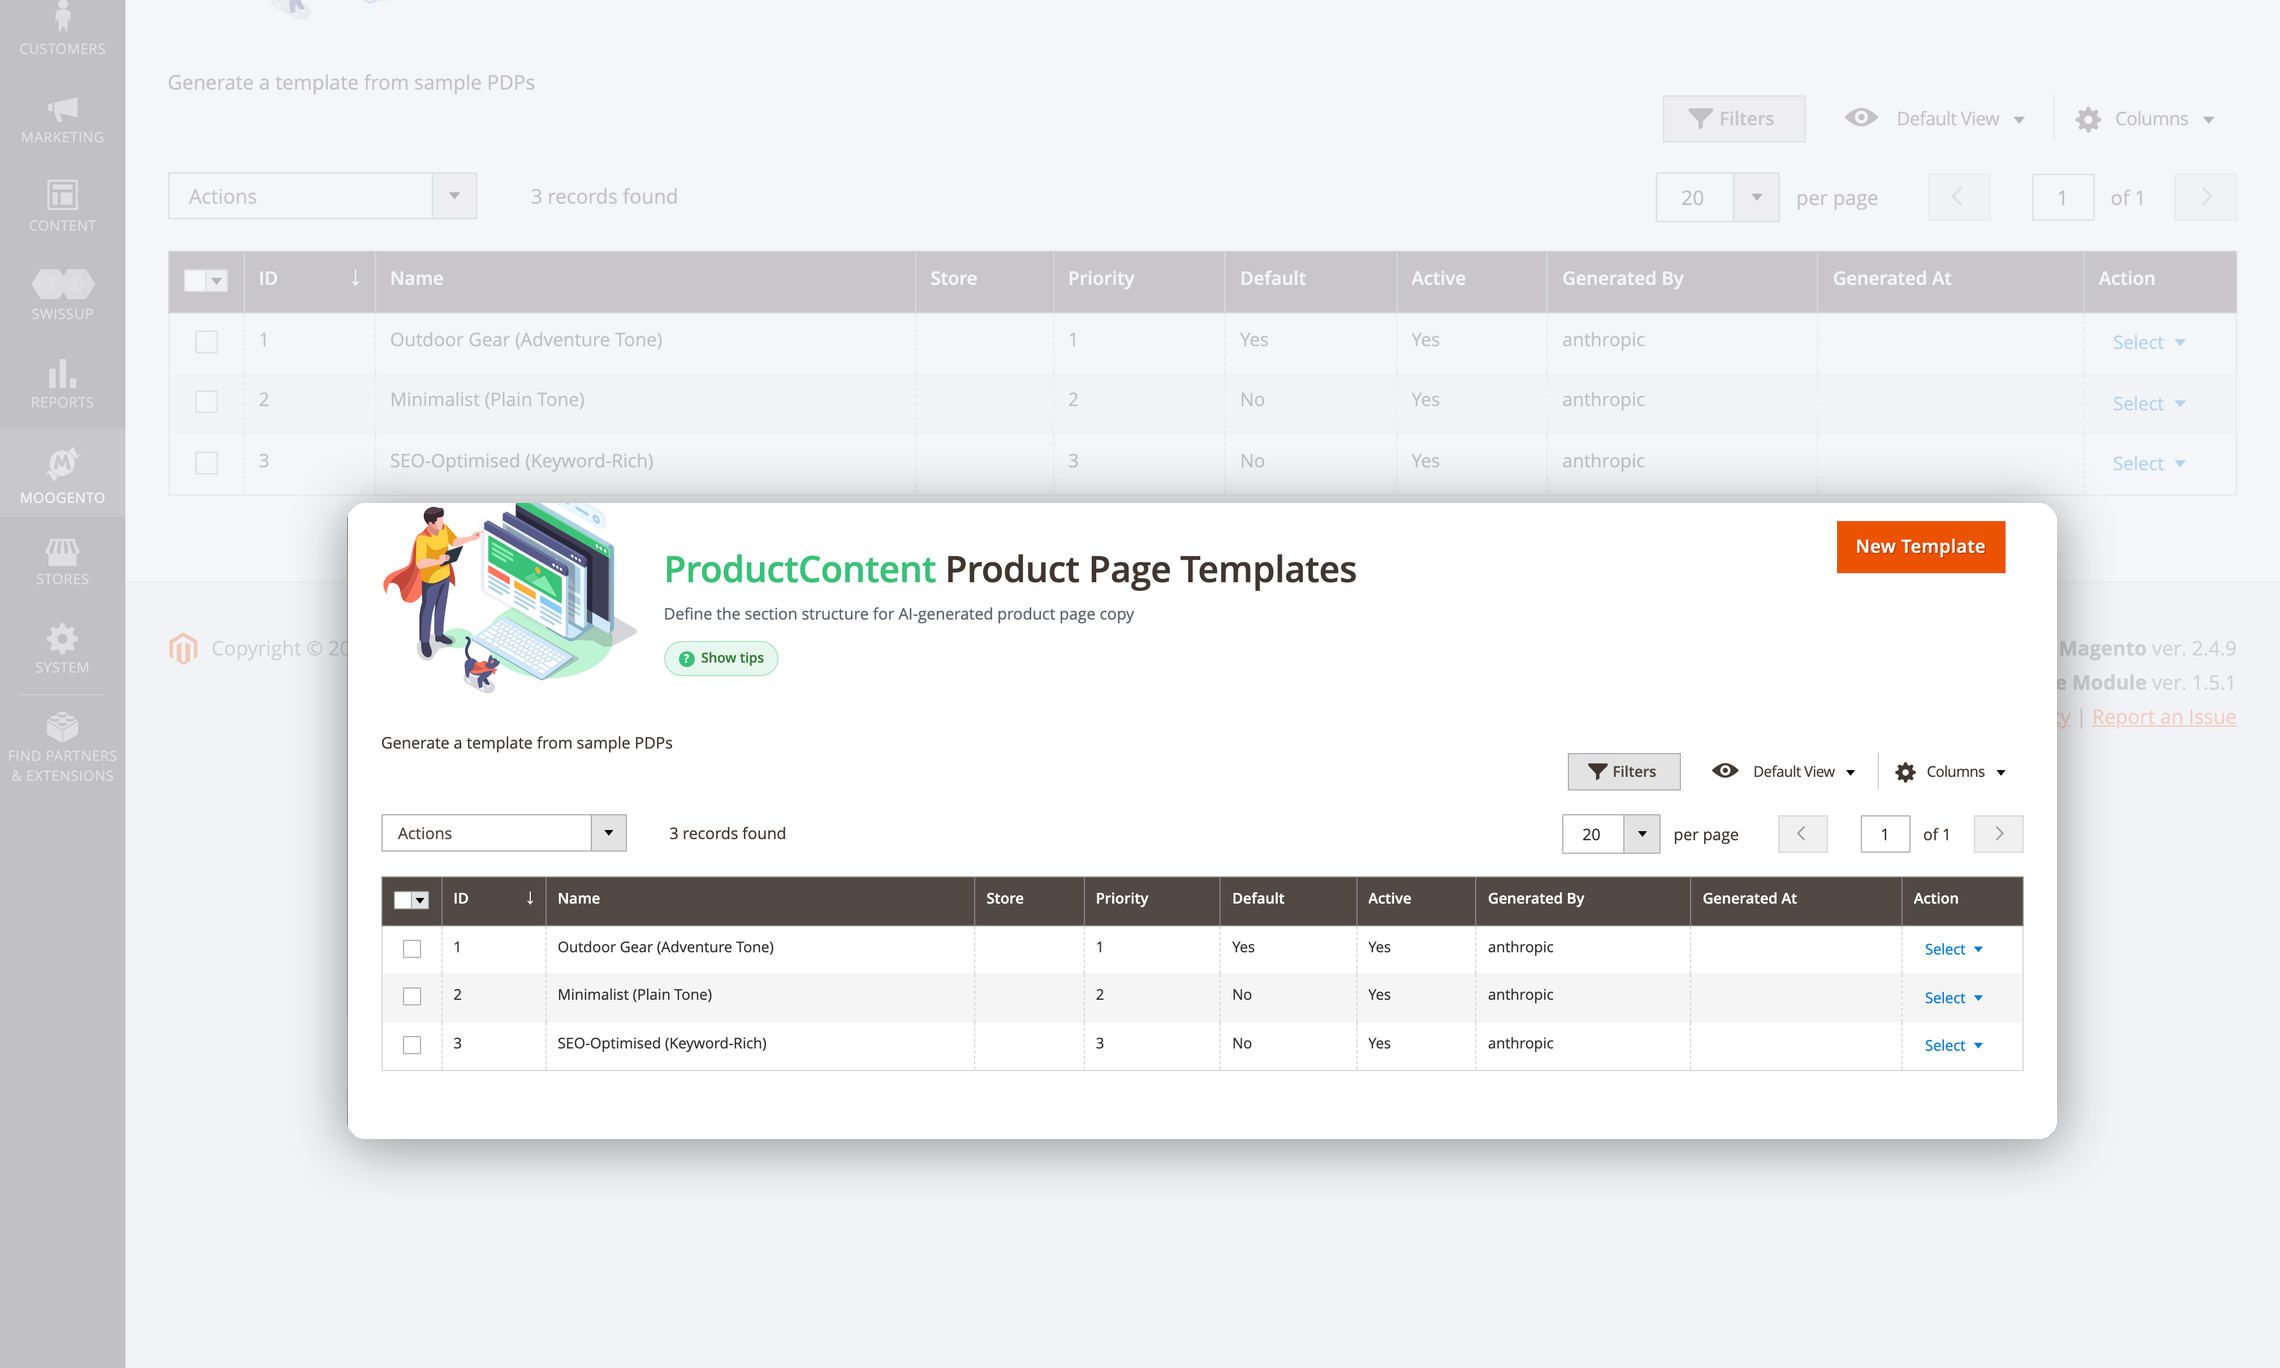The height and width of the screenshot is (1368, 2280).
Task: Tick the checkbox for SEO-Optimised row in front panel
Action: click(x=412, y=1045)
